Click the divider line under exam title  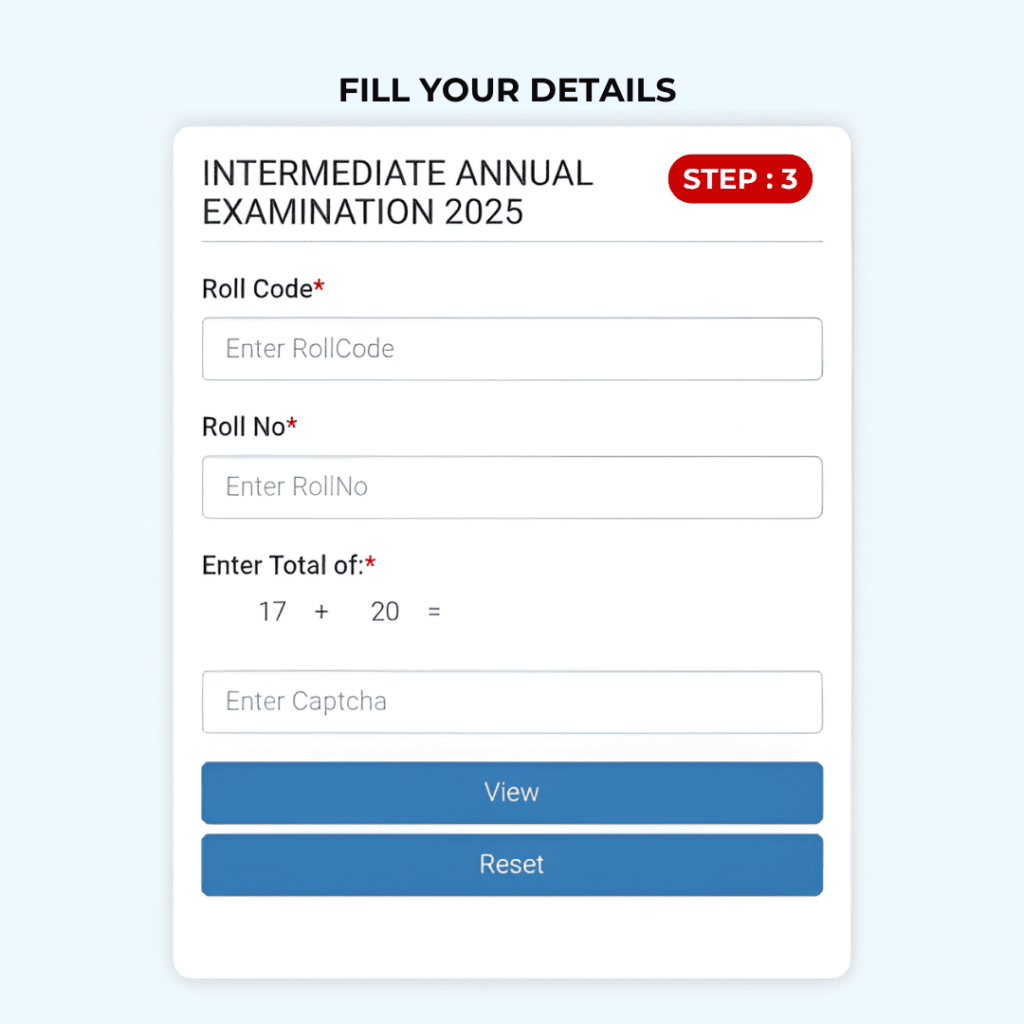[x=512, y=242]
